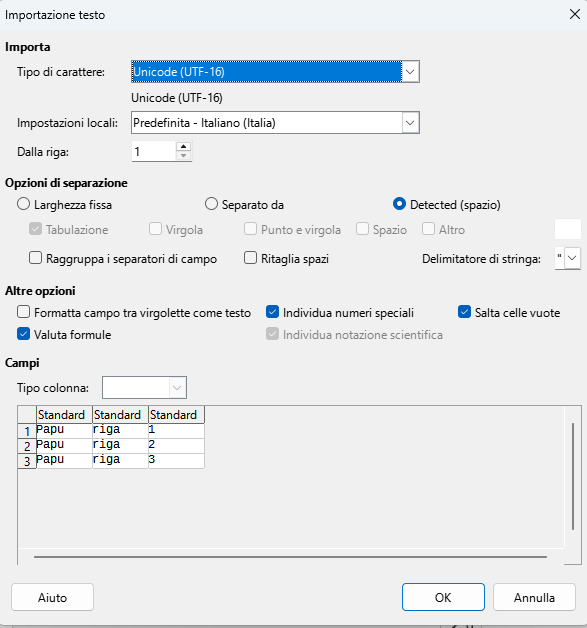Click the Papu cell in row 1
Image resolution: width=587 pixels, height=628 pixels.
pyautogui.click(x=64, y=431)
